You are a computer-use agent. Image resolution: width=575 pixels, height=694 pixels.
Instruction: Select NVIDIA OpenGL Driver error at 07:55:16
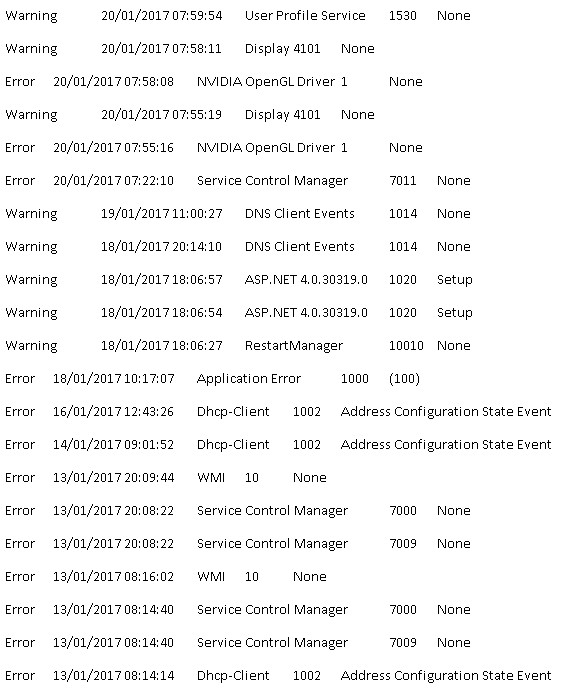point(214,148)
